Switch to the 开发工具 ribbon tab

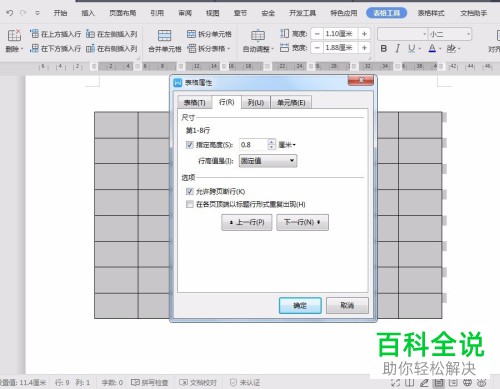point(302,13)
